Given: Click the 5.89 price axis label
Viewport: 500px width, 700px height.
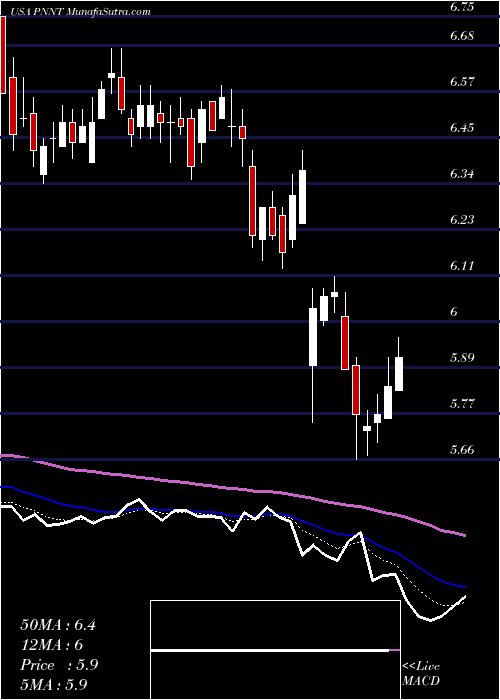Looking at the screenshot, I should point(462,358).
